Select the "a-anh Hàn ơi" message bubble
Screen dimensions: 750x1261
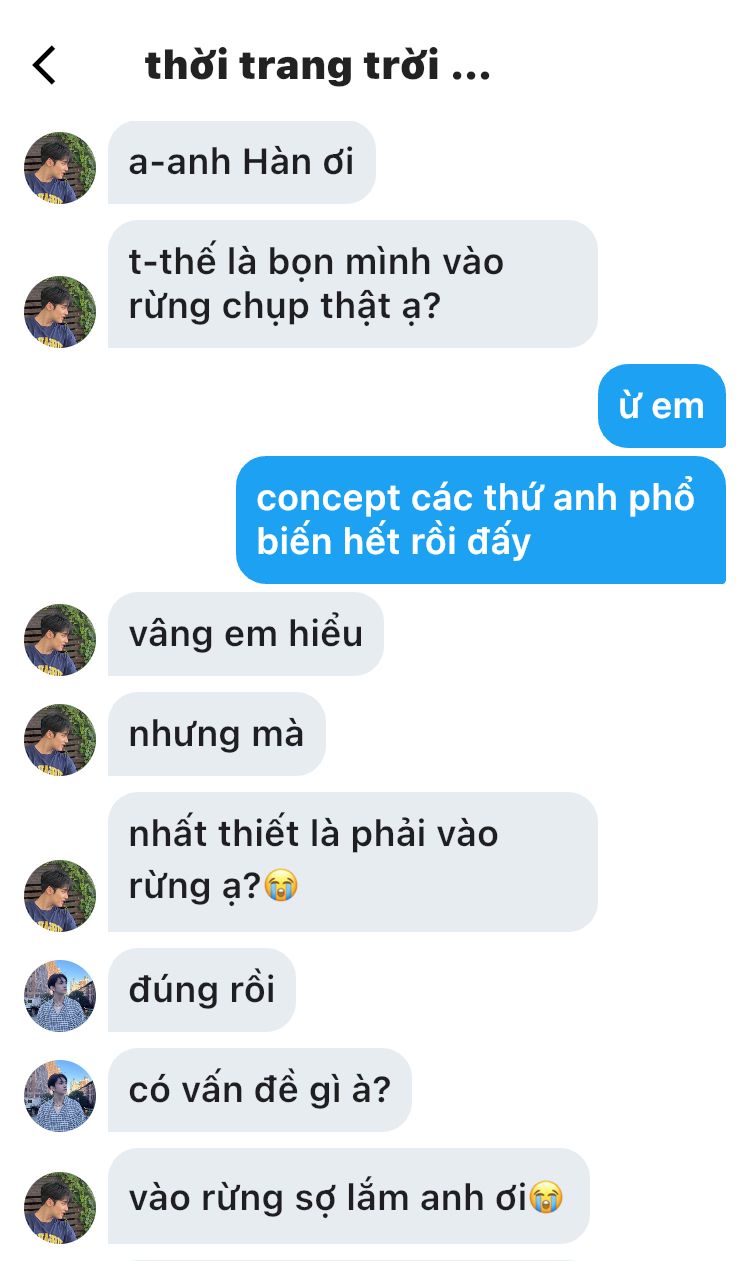pyautogui.click(x=242, y=162)
